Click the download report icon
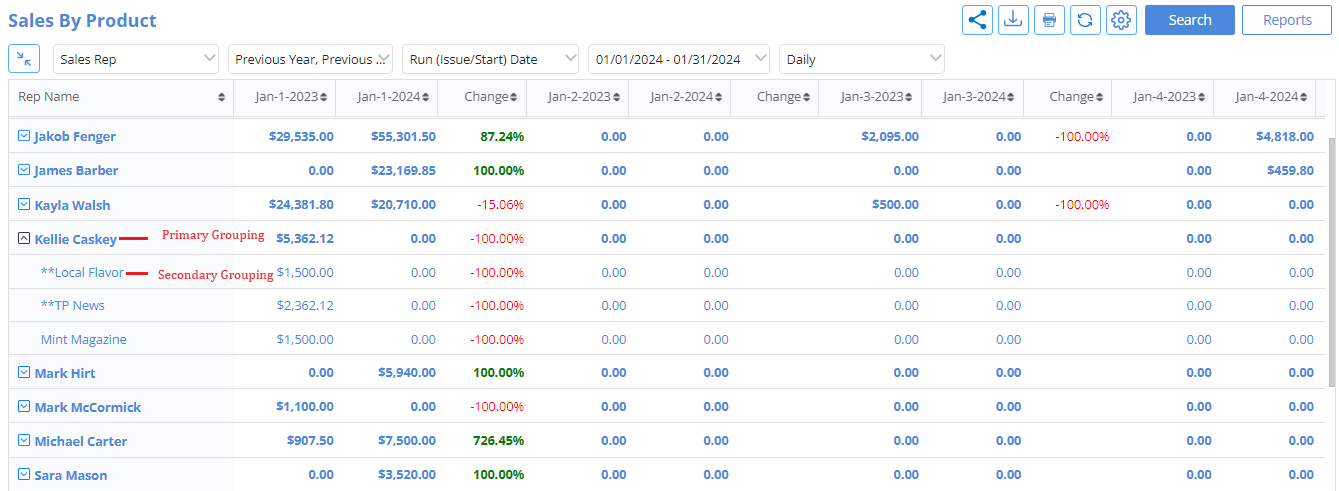 [1013, 20]
